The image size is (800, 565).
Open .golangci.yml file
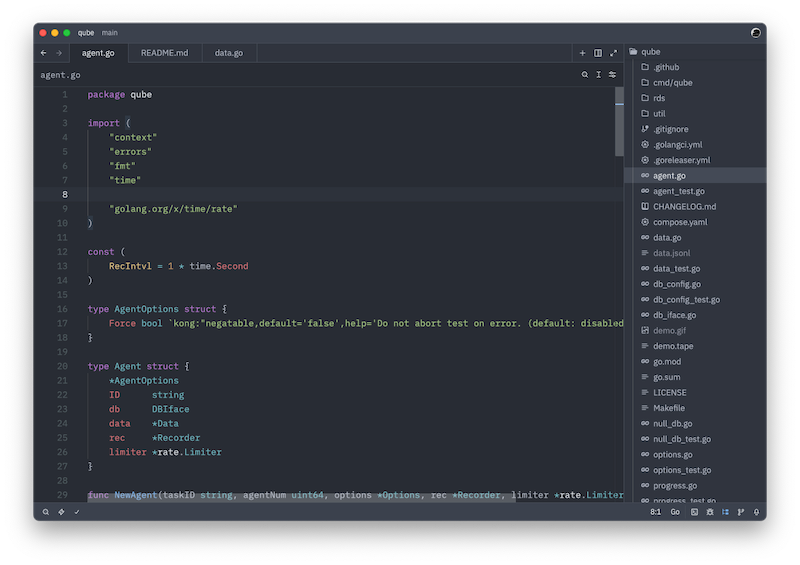695,144
